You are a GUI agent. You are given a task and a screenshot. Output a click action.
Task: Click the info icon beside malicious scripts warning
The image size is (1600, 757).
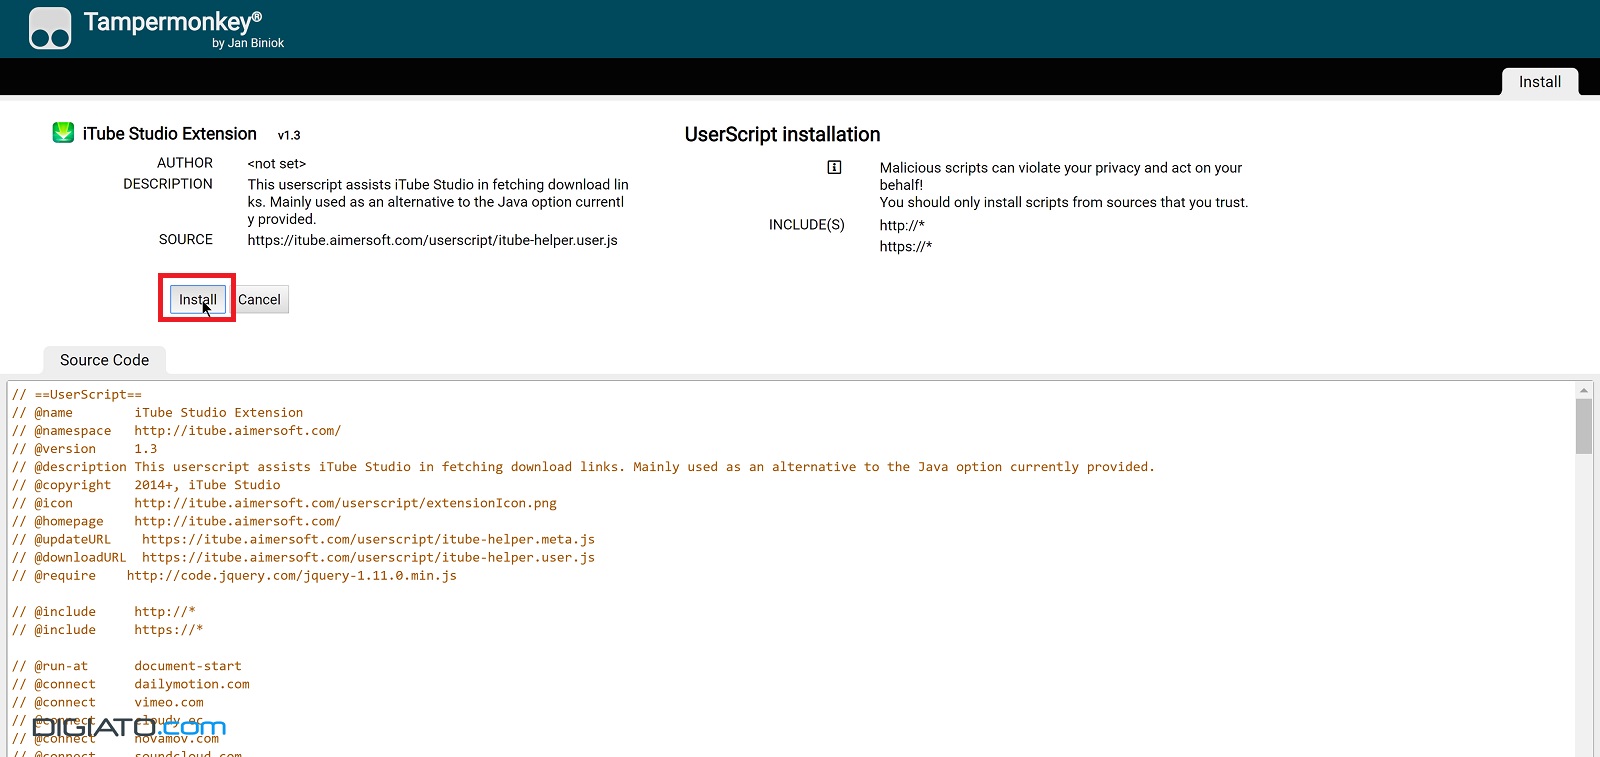pyautogui.click(x=834, y=167)
